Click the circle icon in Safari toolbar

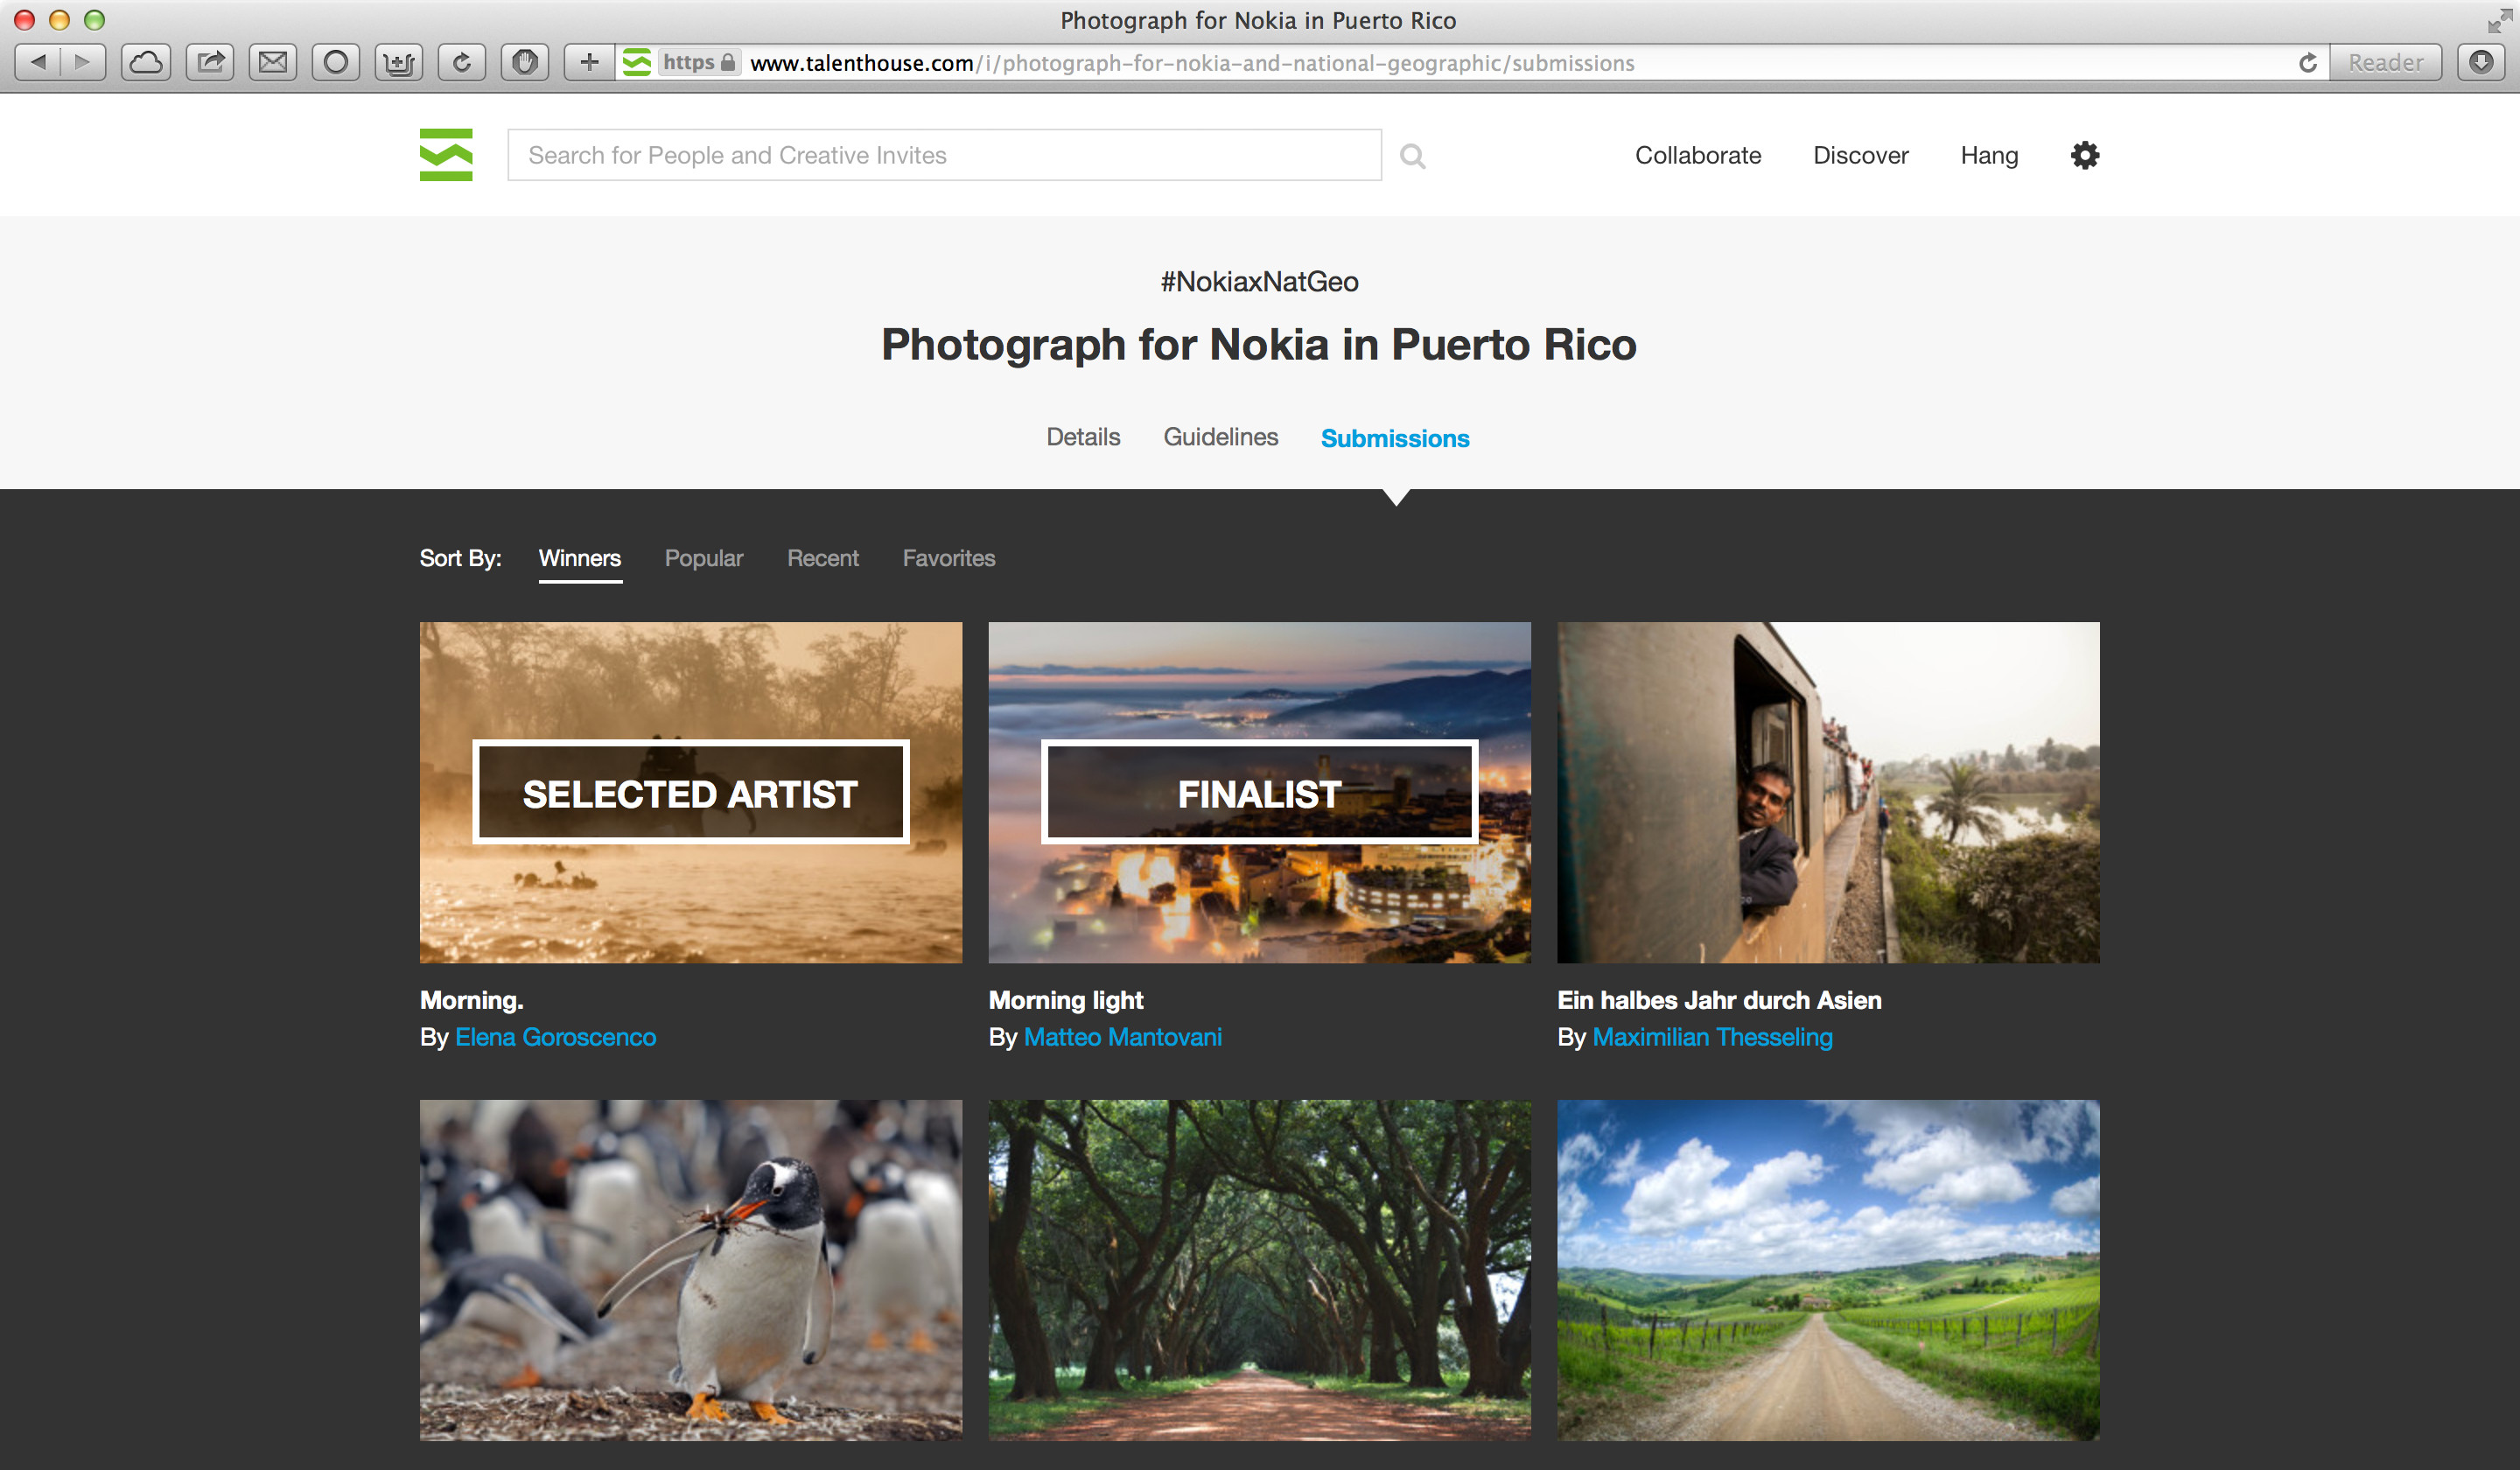pyautogui.click(x=336, y=62)
